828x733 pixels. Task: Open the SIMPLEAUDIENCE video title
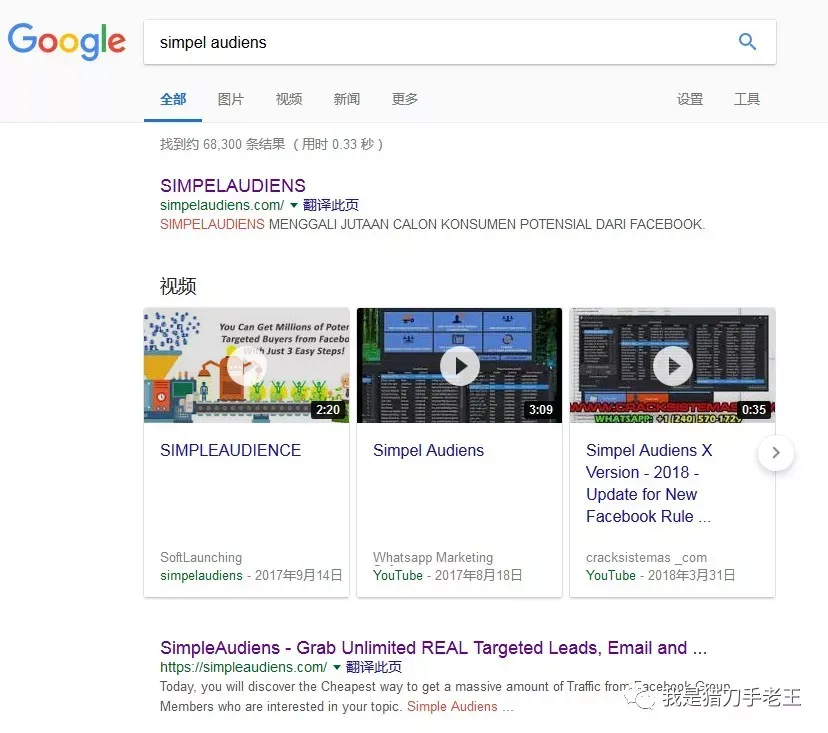pyautogui.click(x=230, y=450)
